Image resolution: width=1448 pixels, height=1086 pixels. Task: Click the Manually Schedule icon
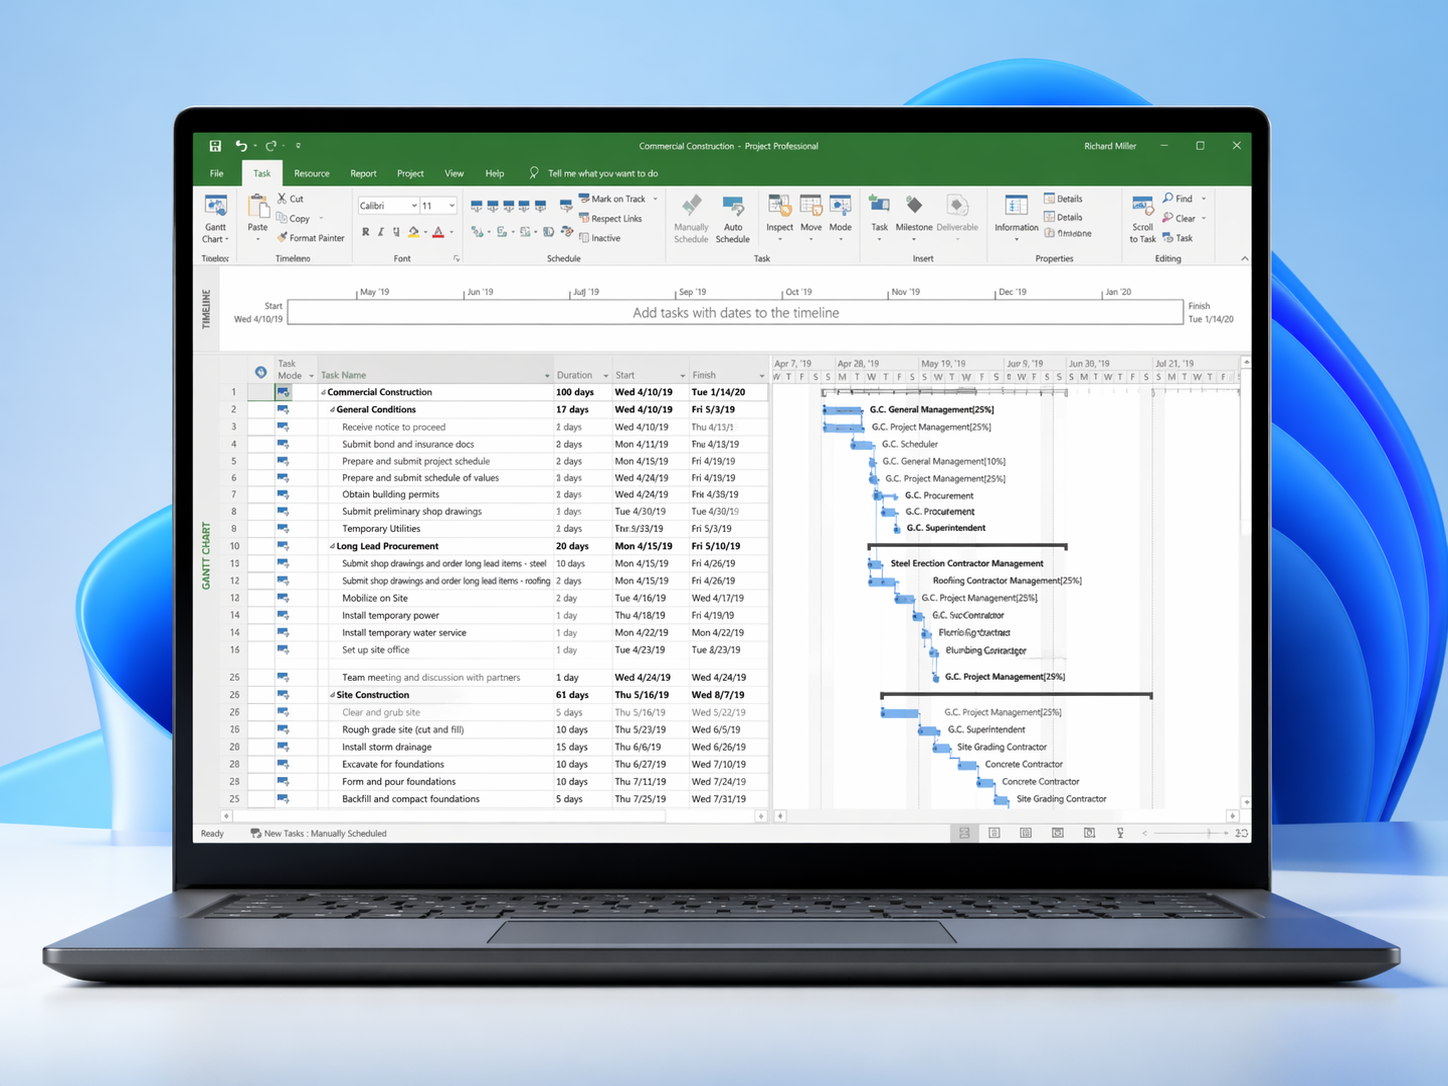(691, 207)
